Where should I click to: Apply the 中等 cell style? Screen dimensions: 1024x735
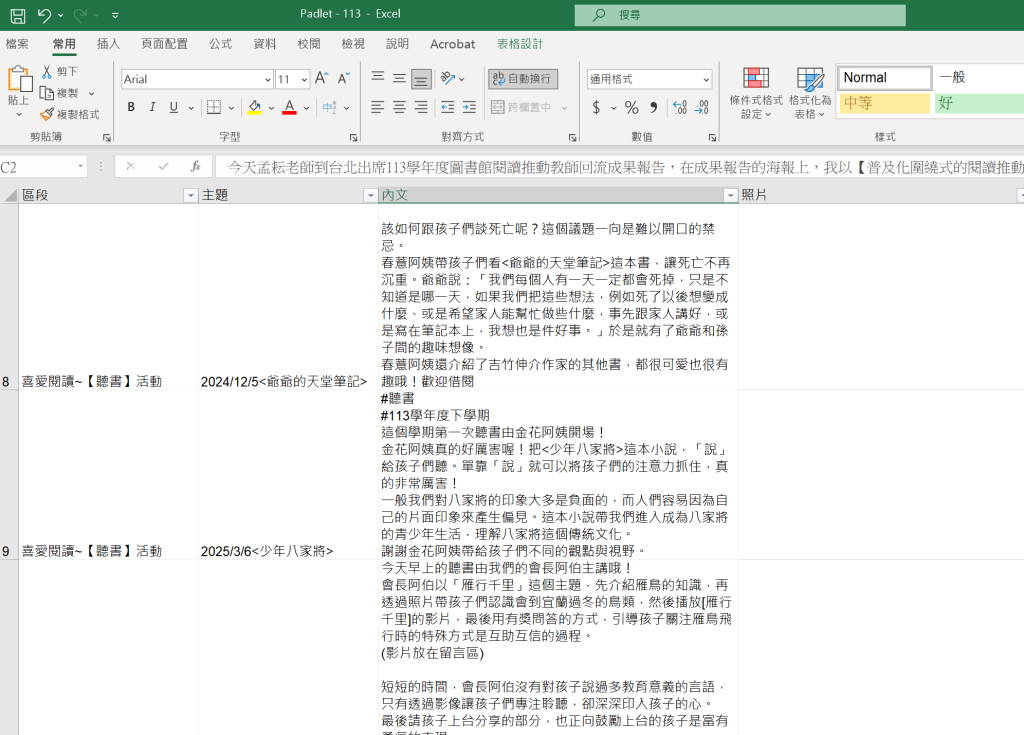[884, 103]
